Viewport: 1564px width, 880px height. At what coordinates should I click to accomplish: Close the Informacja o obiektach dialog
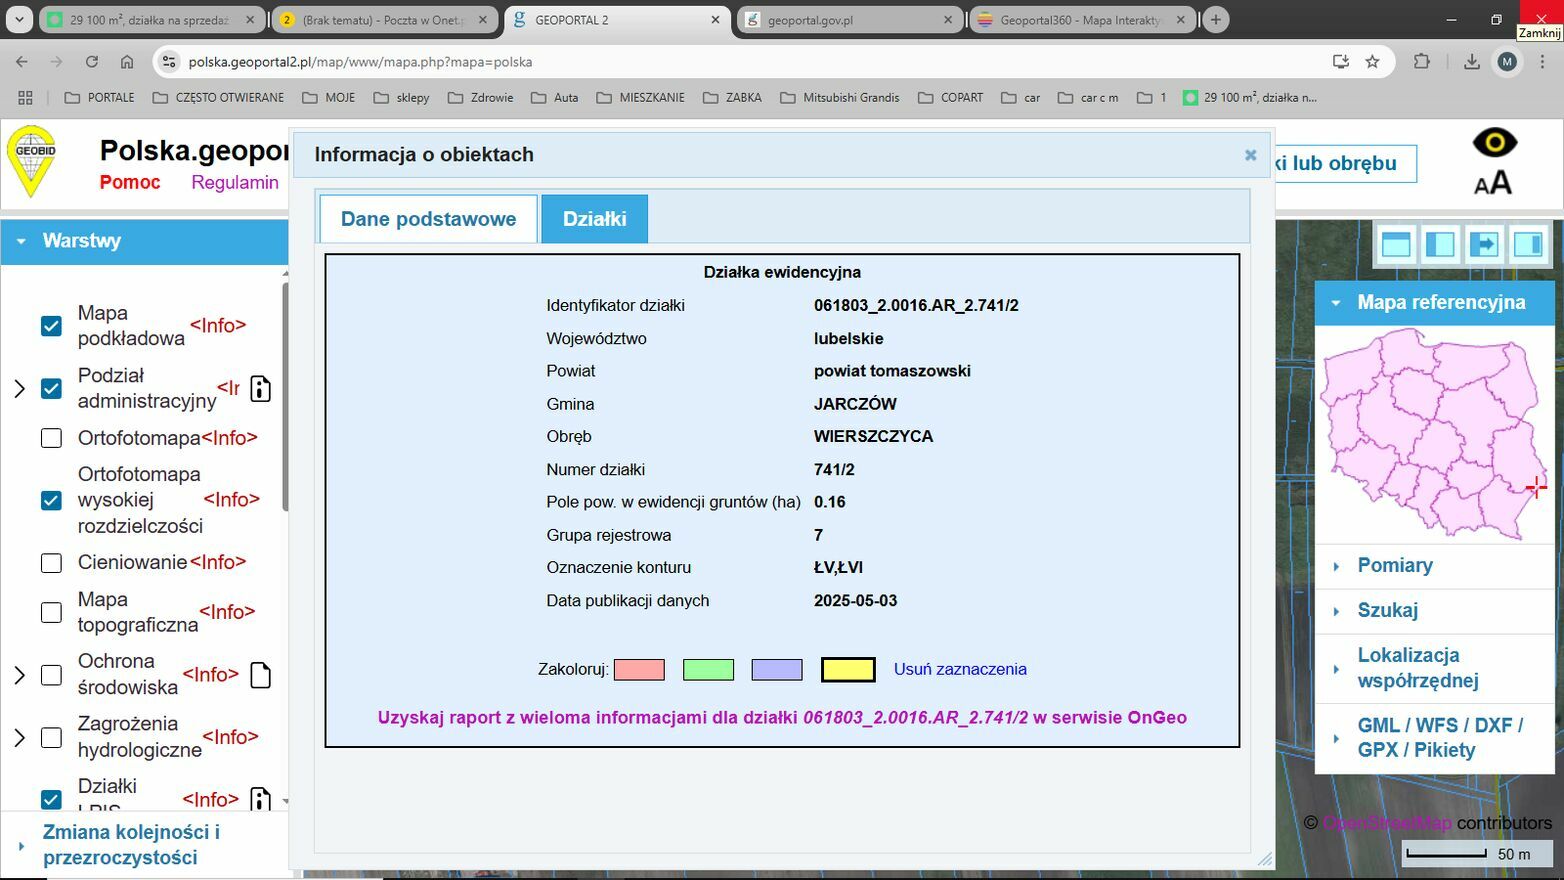tap(1250, 155)
